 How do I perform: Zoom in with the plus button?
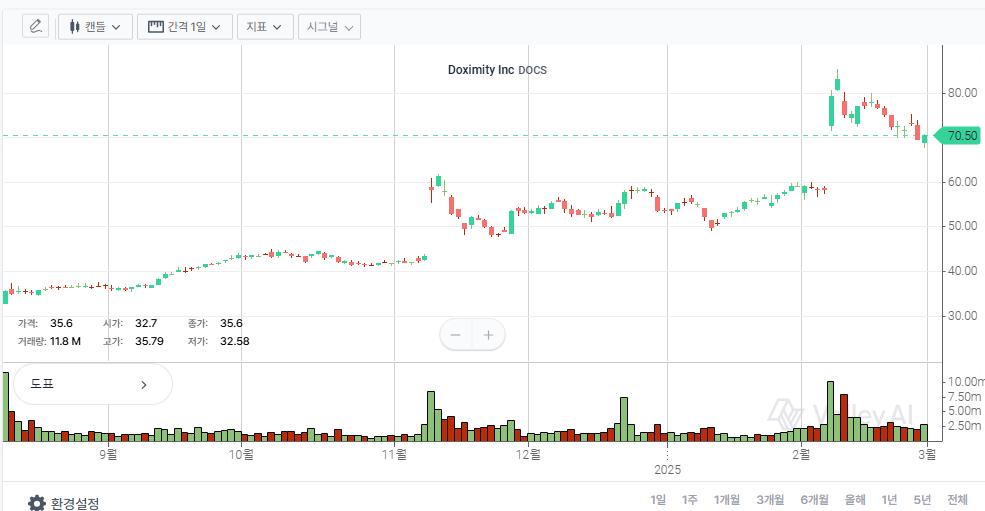[488, 335]
